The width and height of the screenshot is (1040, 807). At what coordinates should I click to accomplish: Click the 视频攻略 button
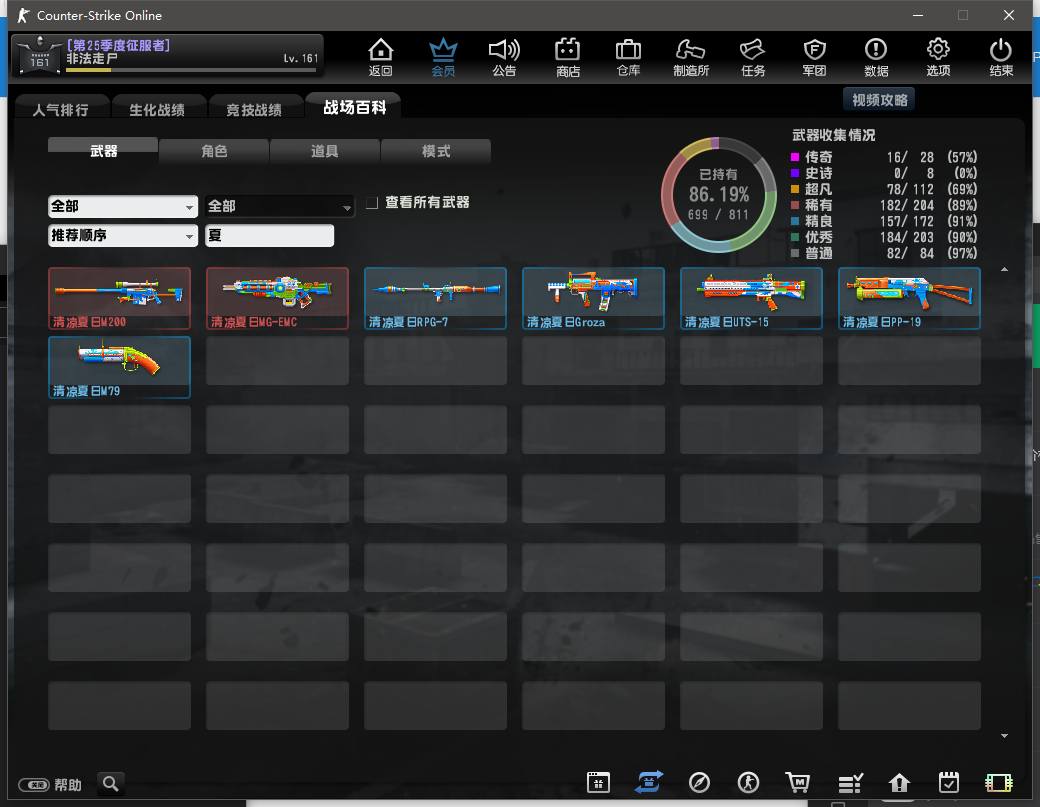(879, 99)
